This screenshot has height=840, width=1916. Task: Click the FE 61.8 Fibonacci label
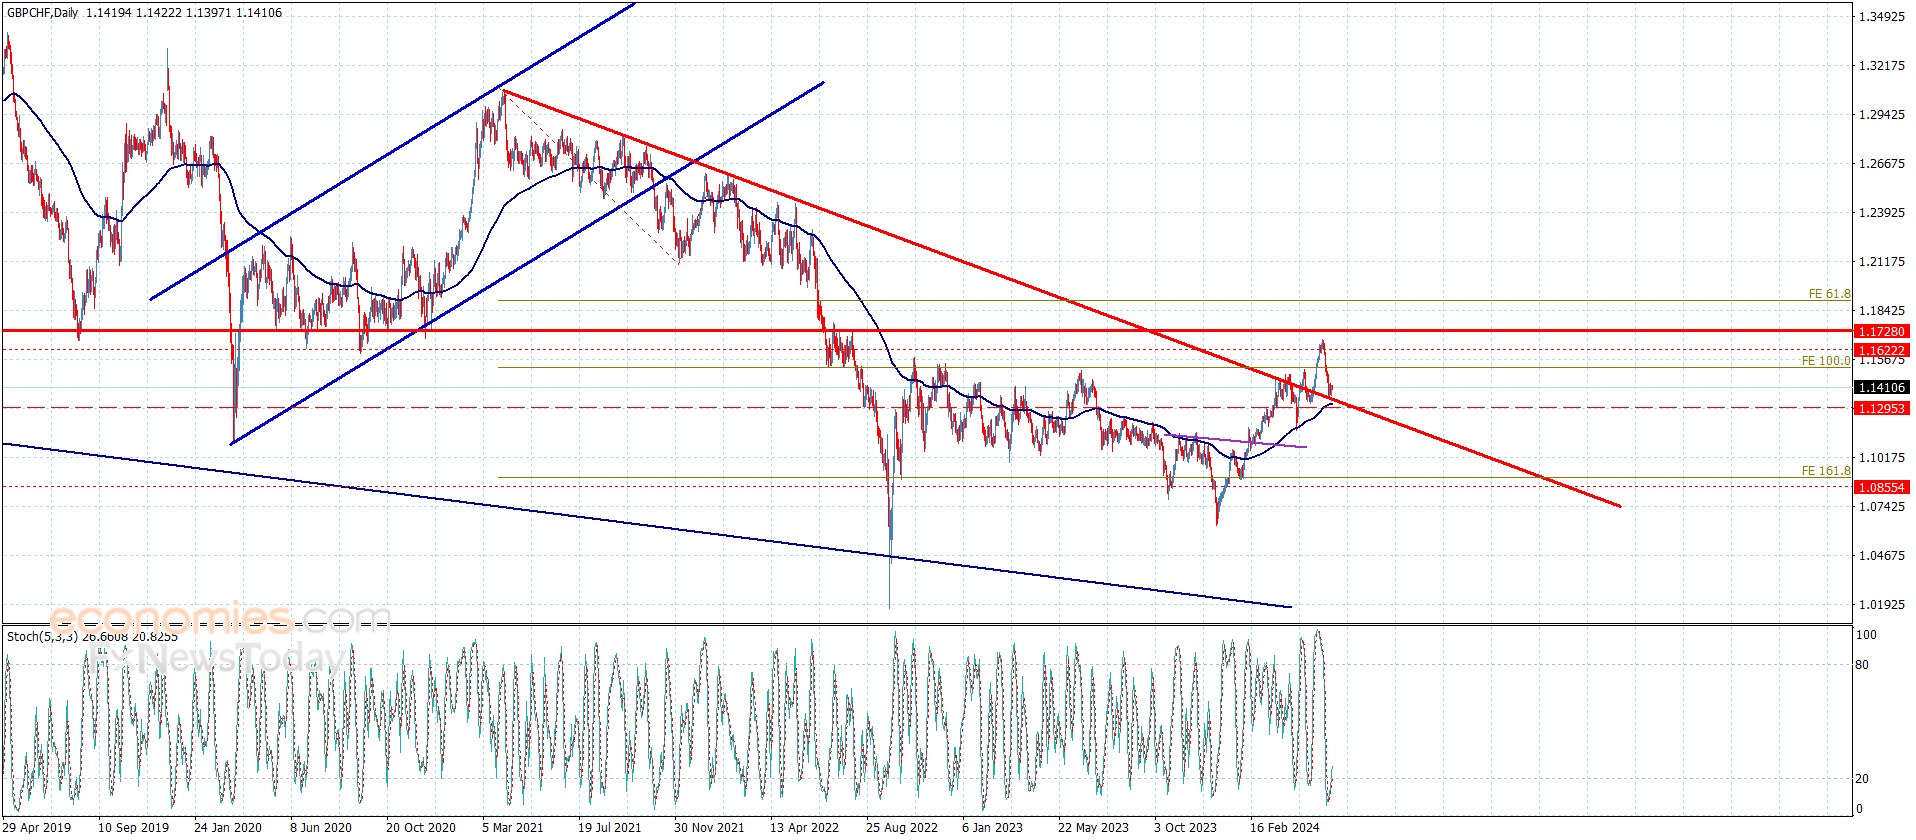[1828, 294]
